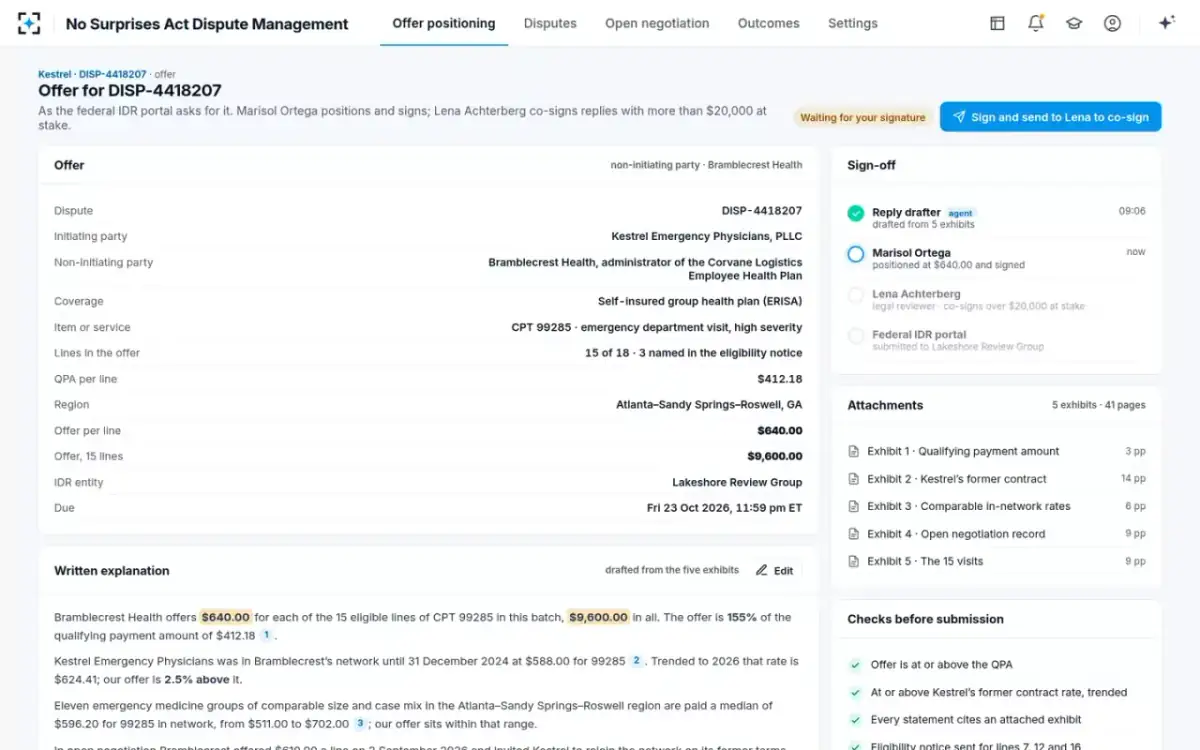Open the user profile icon

click(1112, 23)
